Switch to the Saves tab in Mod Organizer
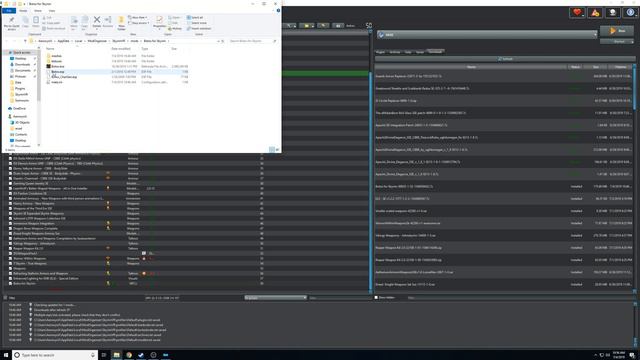640x360 pixels. pos(420,52)
